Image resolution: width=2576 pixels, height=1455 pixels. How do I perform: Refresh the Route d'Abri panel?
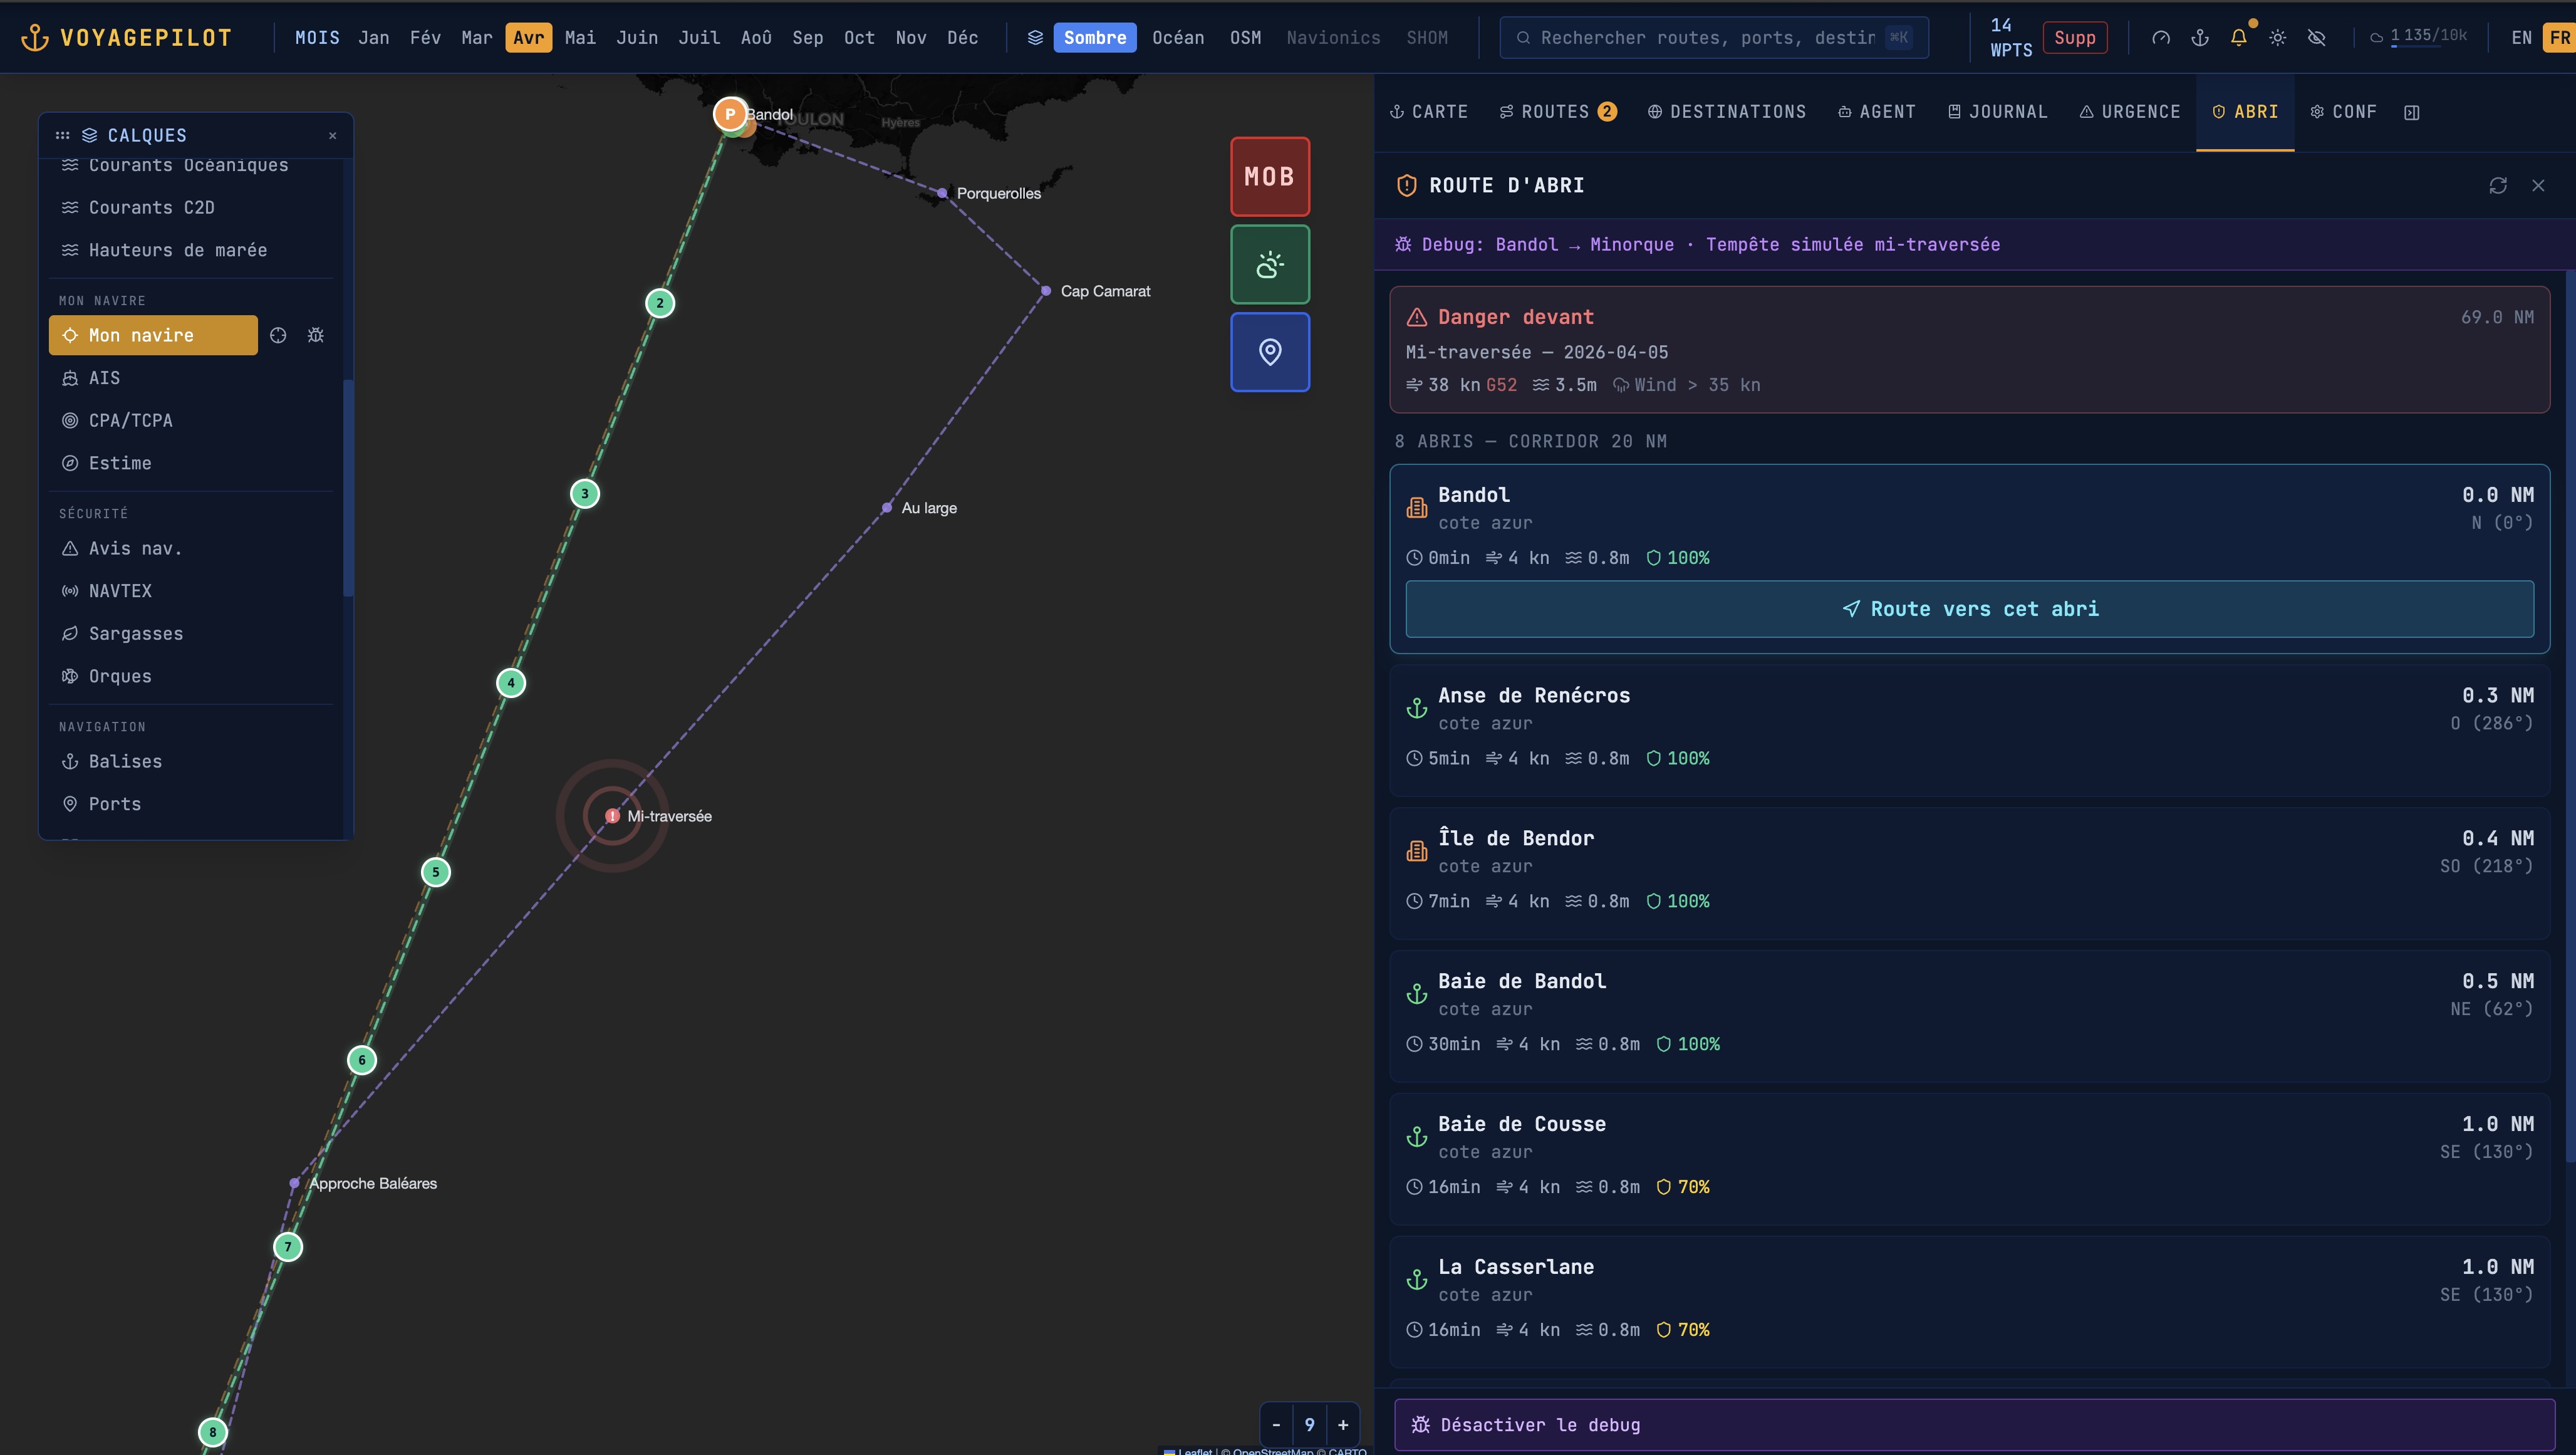click(x=2499, y=185)
